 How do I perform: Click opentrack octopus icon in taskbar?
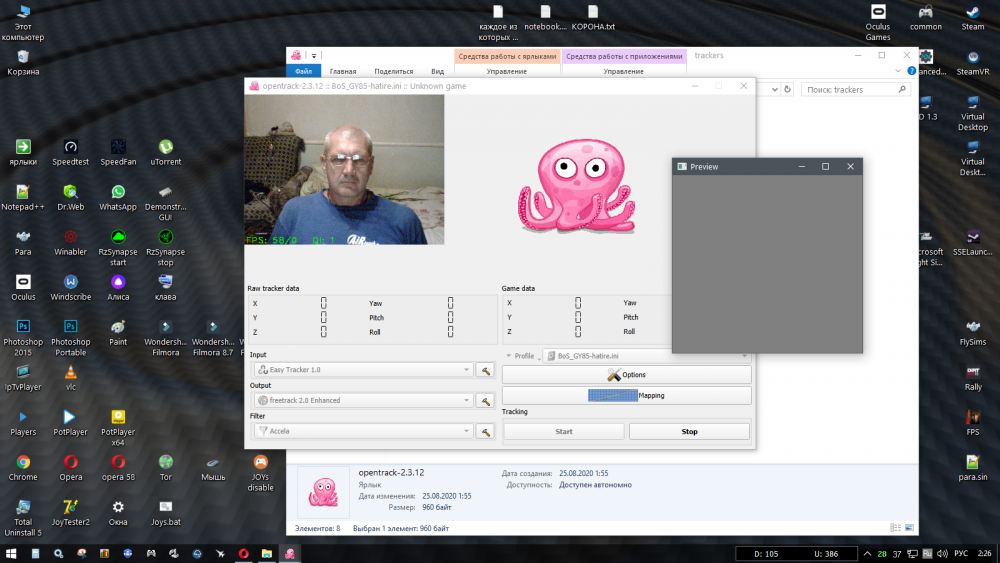290,553
